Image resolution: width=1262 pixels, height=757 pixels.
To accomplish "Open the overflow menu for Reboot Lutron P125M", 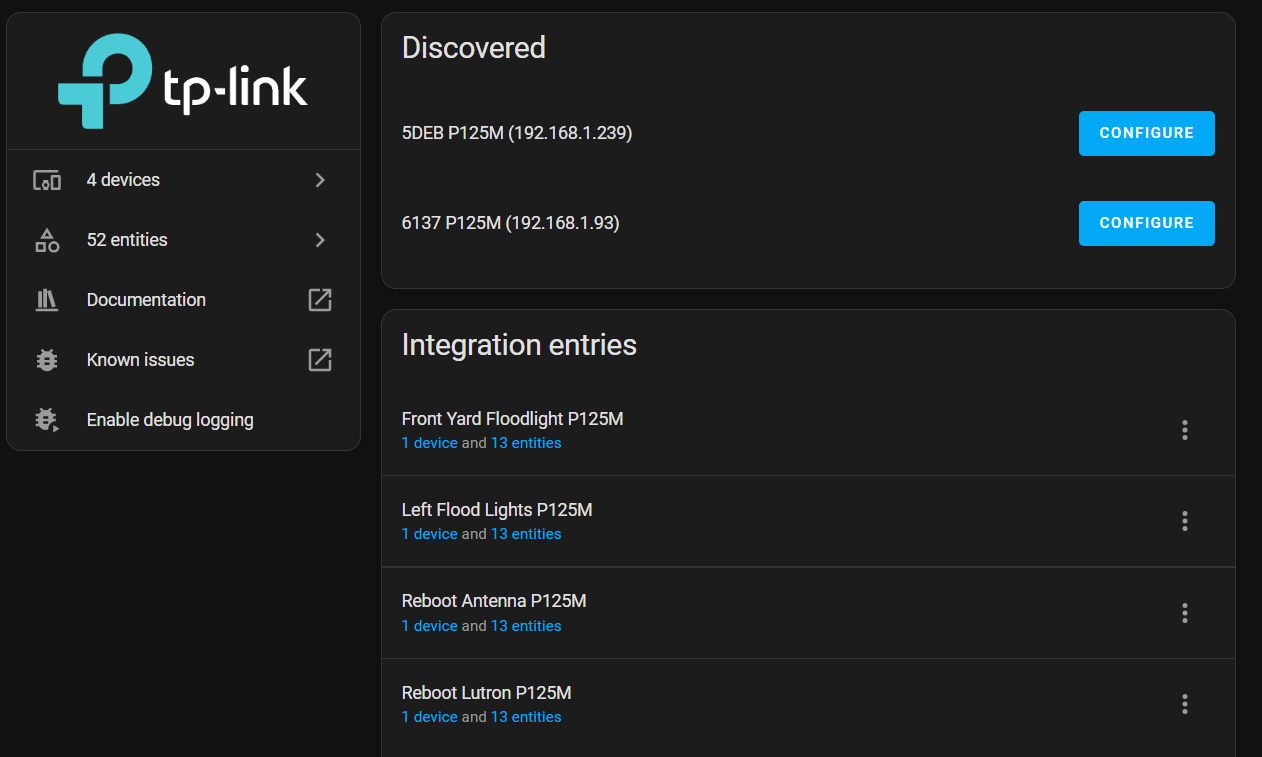I will [x=1184, y=704].
